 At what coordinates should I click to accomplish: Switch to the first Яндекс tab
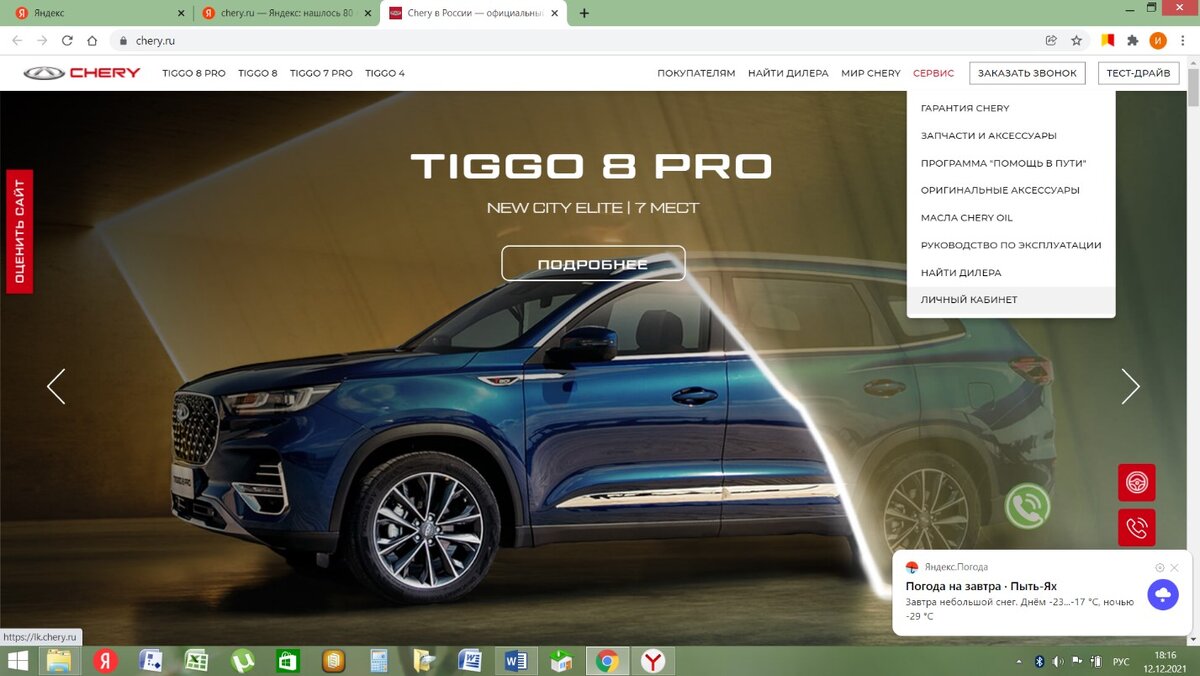pyautogui.click(x=95, y=13)
